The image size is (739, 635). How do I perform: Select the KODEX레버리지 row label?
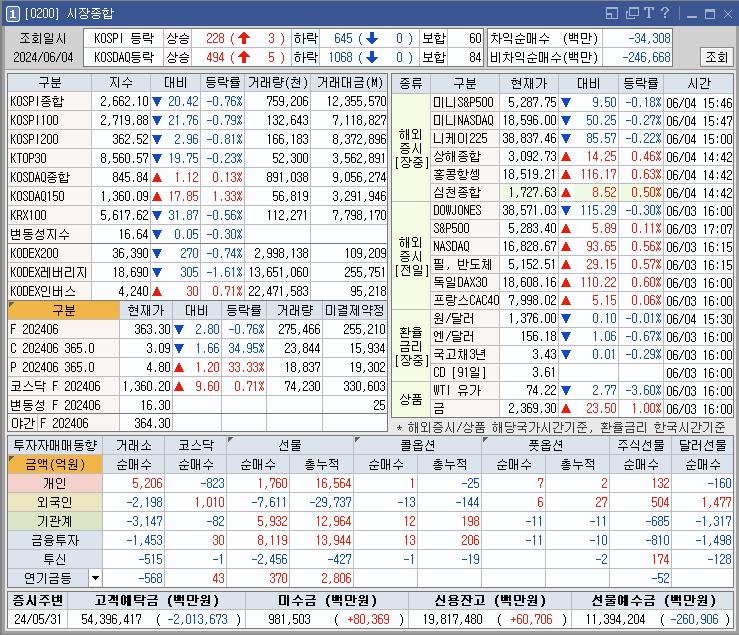[x=49, y=272]
